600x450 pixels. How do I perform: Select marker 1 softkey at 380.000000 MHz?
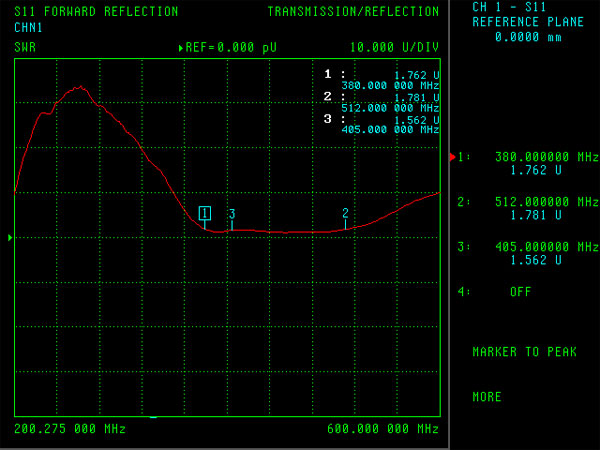pos(528,163)
